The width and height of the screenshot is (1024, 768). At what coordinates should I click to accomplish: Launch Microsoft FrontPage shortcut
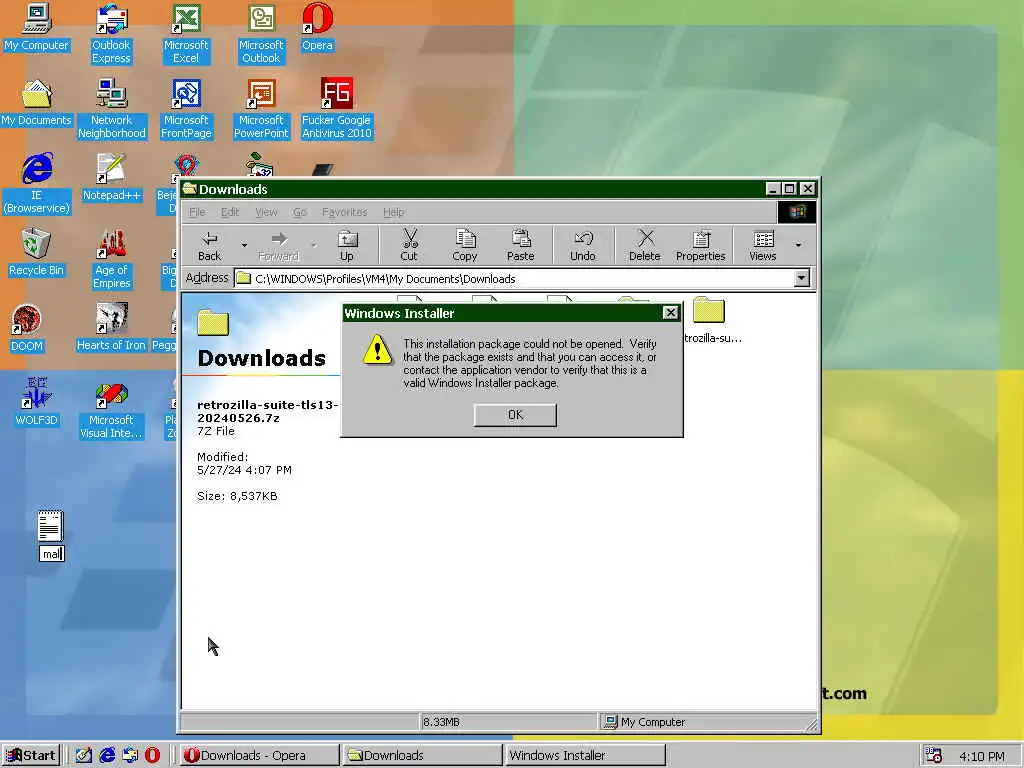[x=186, y=109]
